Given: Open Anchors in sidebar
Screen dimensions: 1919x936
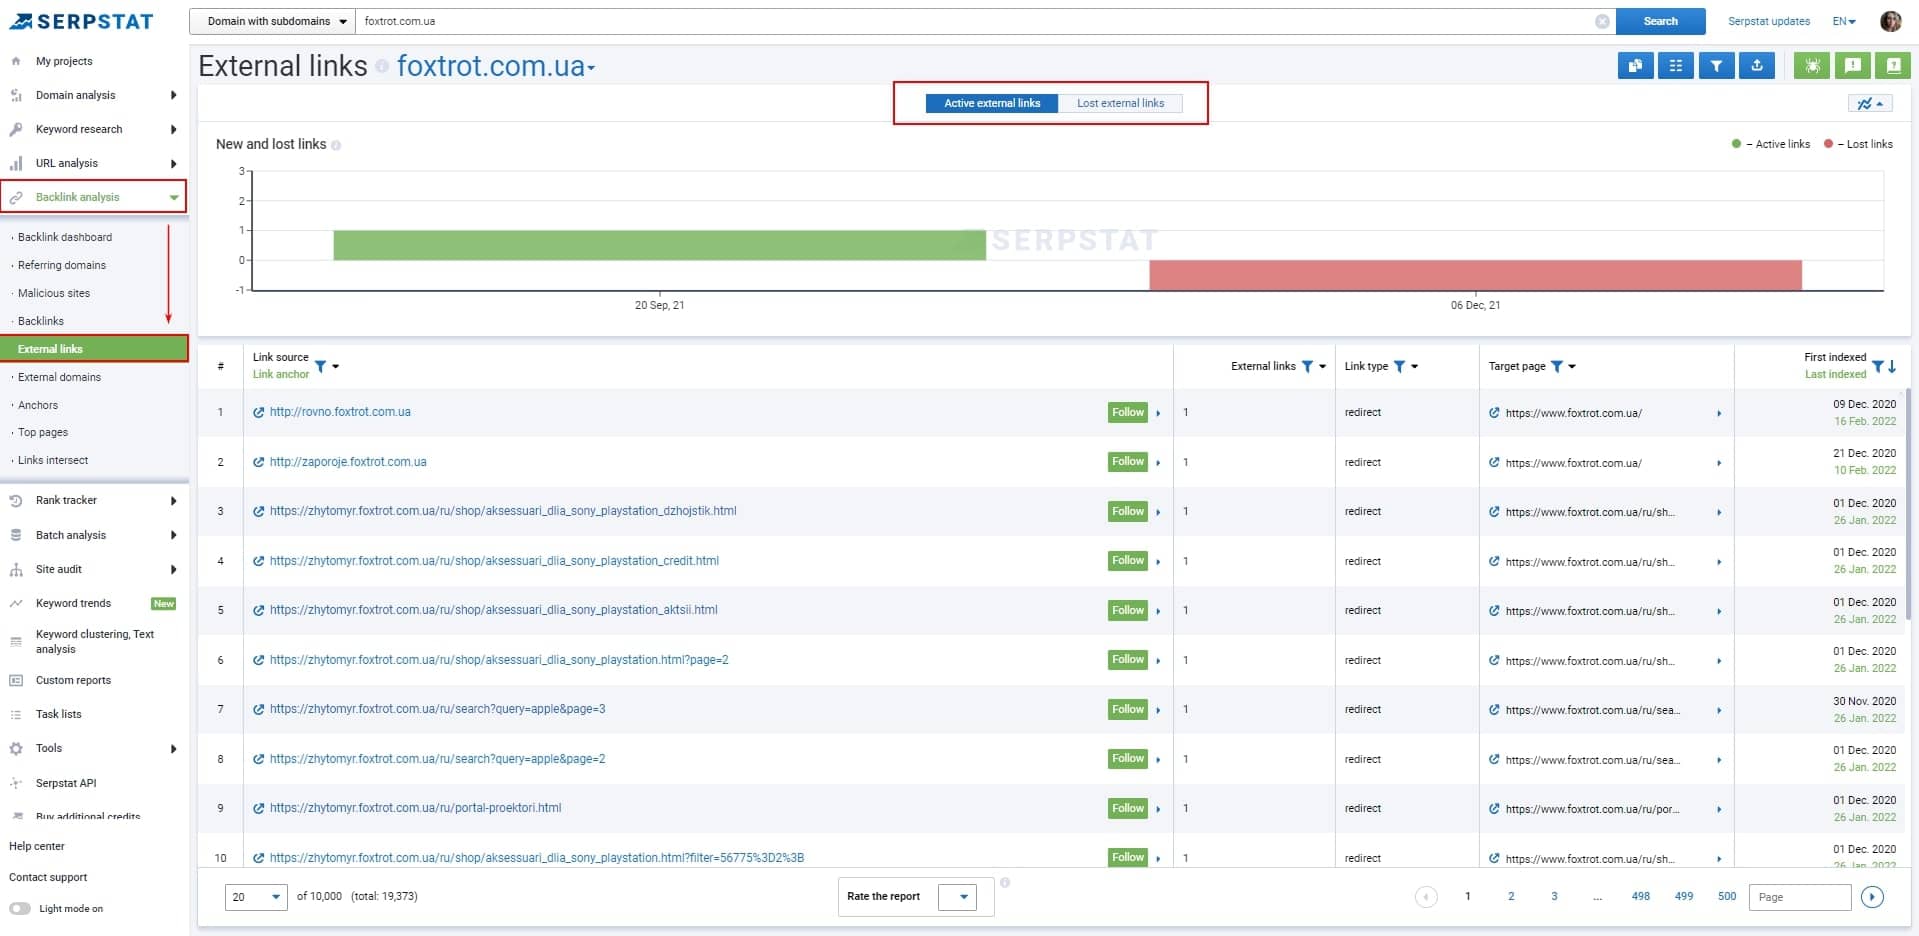Looking at the screenshot, I should pyautogui.click(x=38, y=405).
